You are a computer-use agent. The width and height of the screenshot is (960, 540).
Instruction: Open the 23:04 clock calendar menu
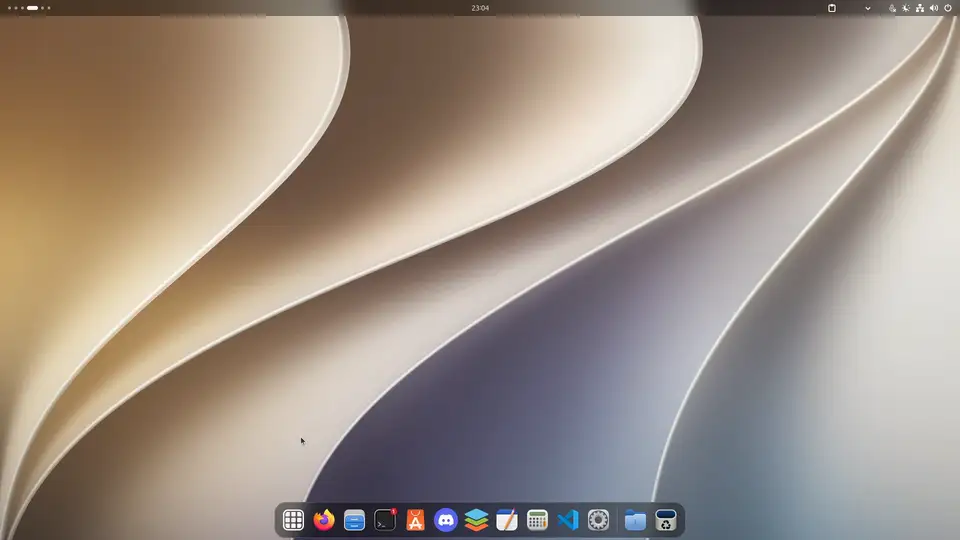pos(480,8)
